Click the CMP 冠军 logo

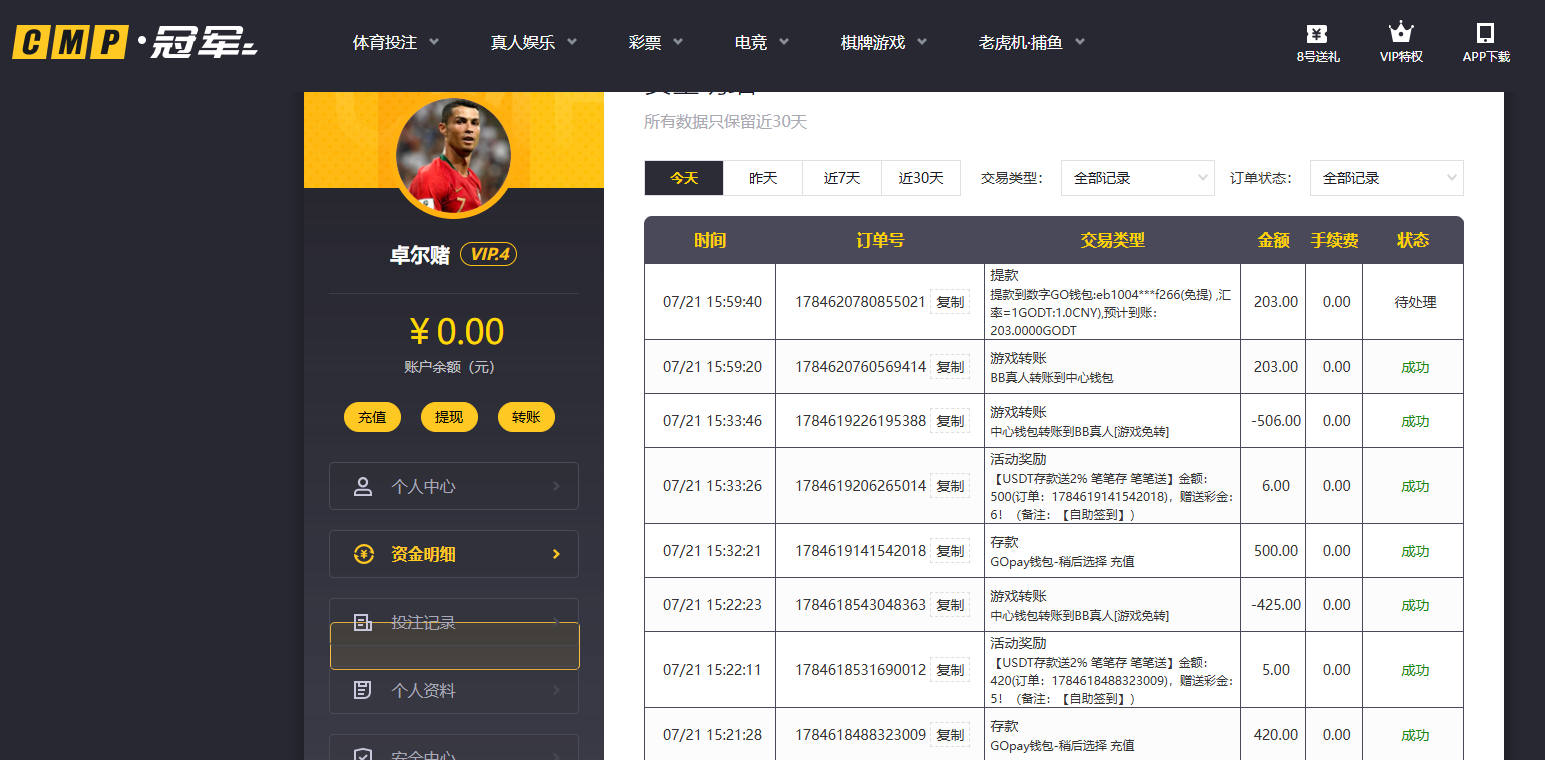[x=135, y=42]
